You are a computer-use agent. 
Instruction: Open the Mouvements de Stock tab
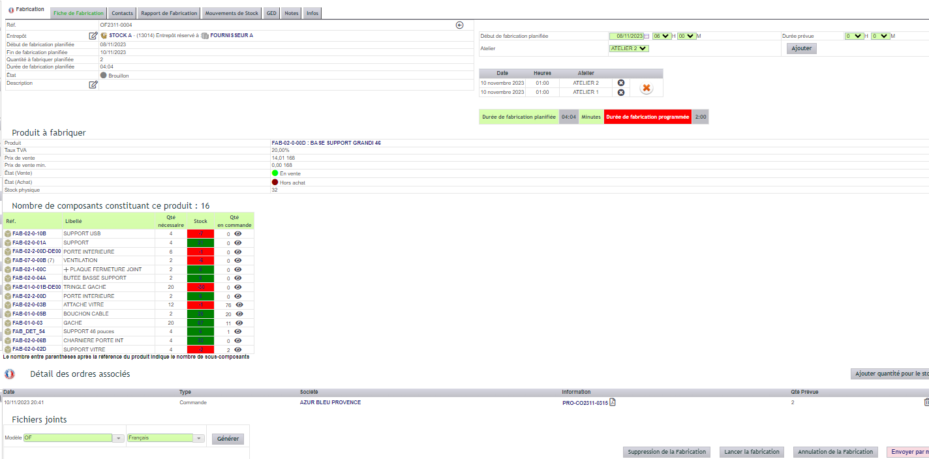coord(232,13)
